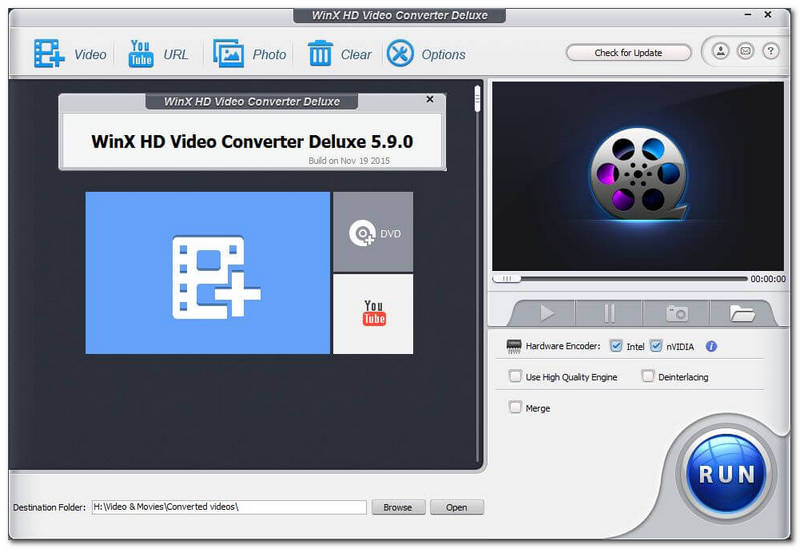Screen dimensions: 800x549
Task: Click the large blue add video tile
Action: [x=208, y=273]
